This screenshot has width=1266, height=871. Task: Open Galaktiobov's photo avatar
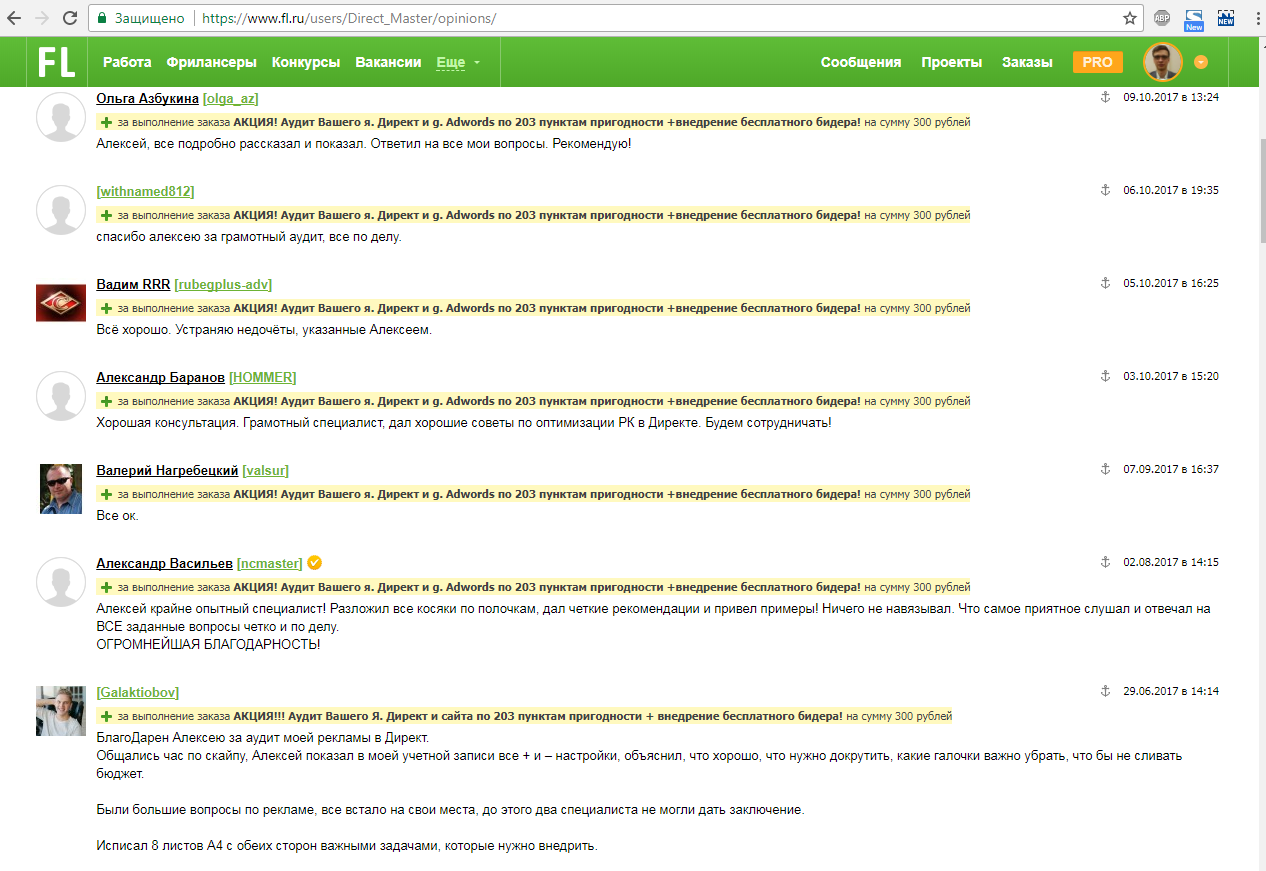coord(61,711)
